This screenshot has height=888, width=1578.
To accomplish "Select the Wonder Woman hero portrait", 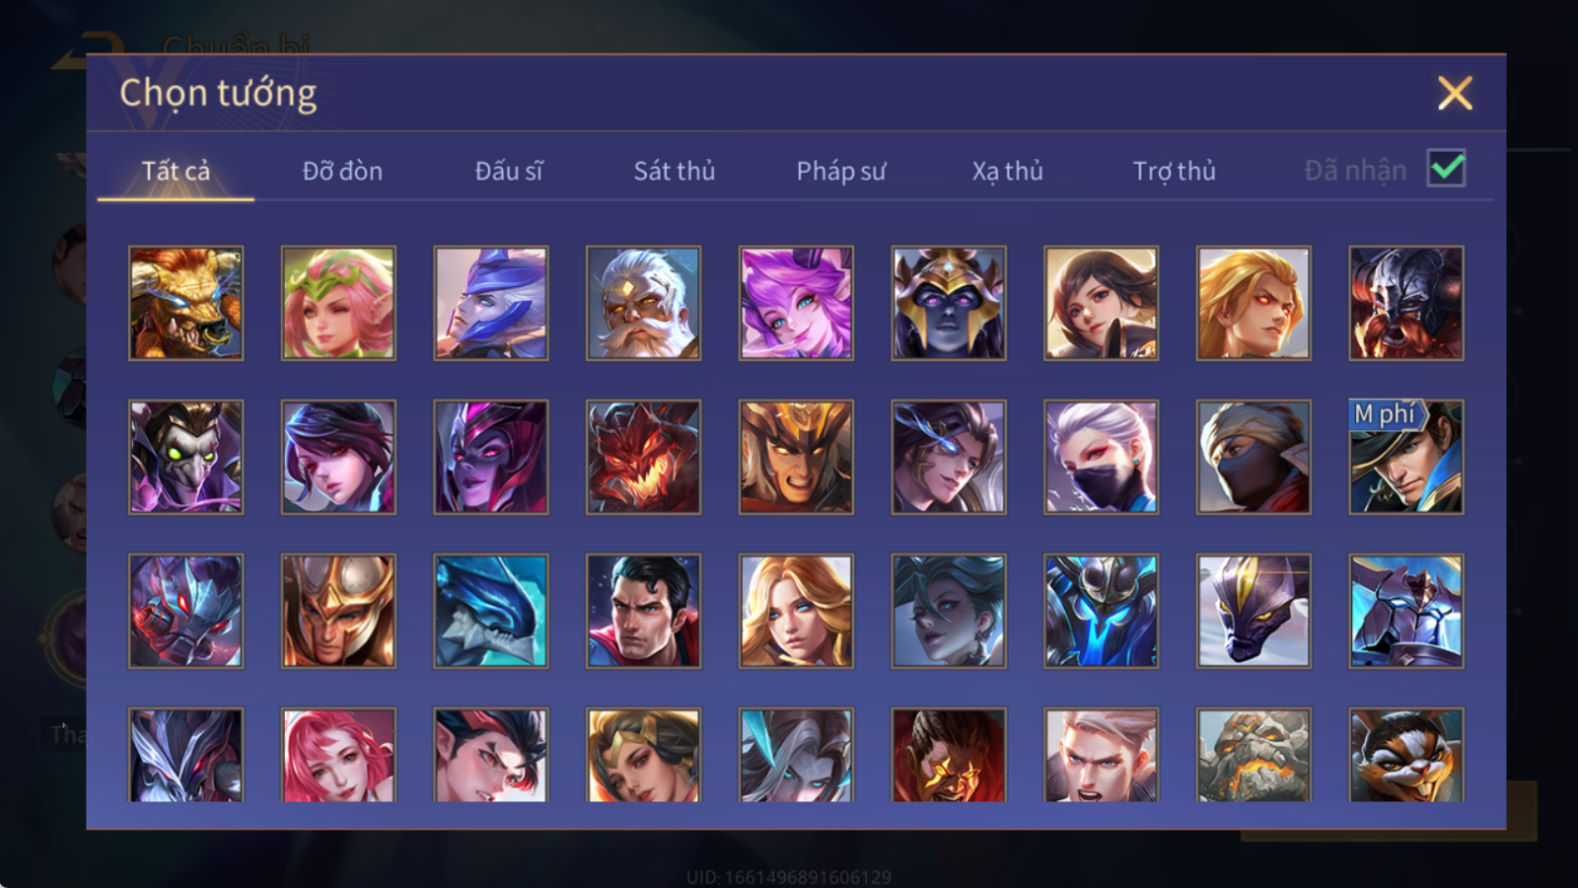I will click(x=643, y=755).
